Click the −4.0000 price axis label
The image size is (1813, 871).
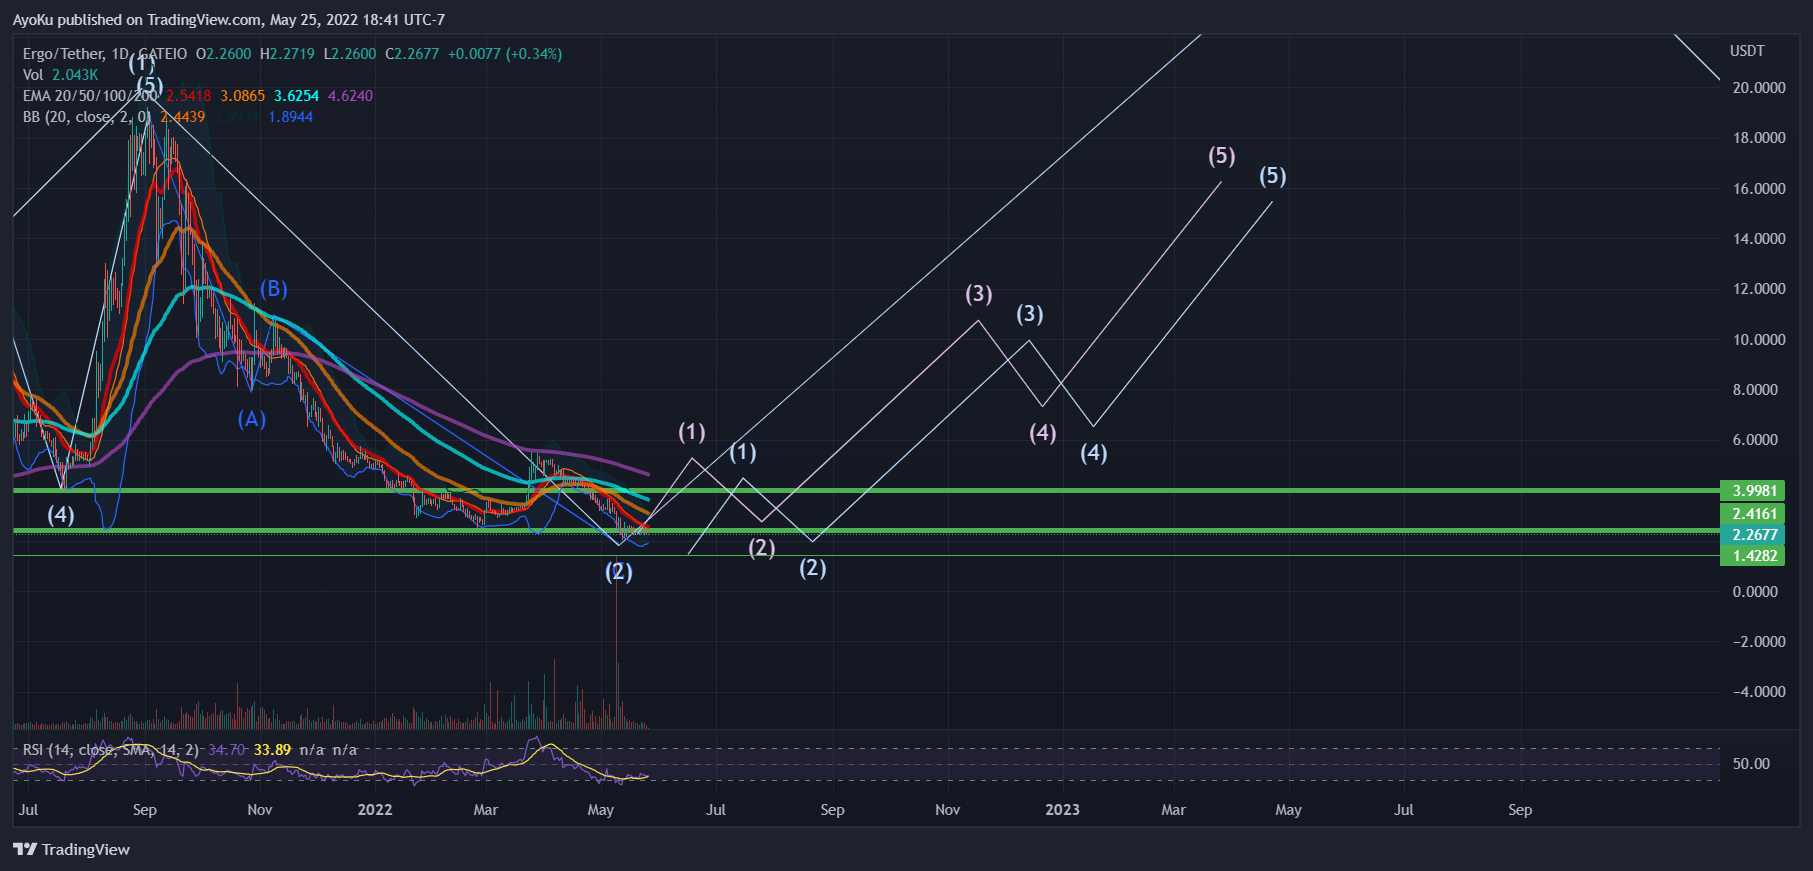(1759, 692)
